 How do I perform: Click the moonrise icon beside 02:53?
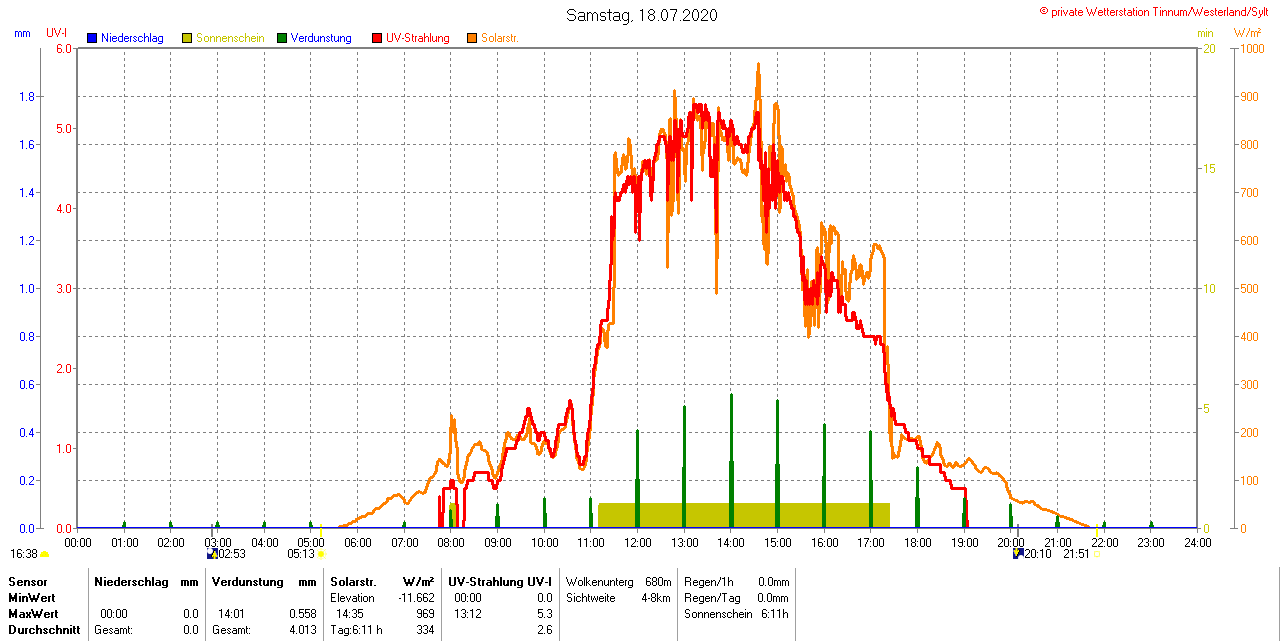point(212,554)
